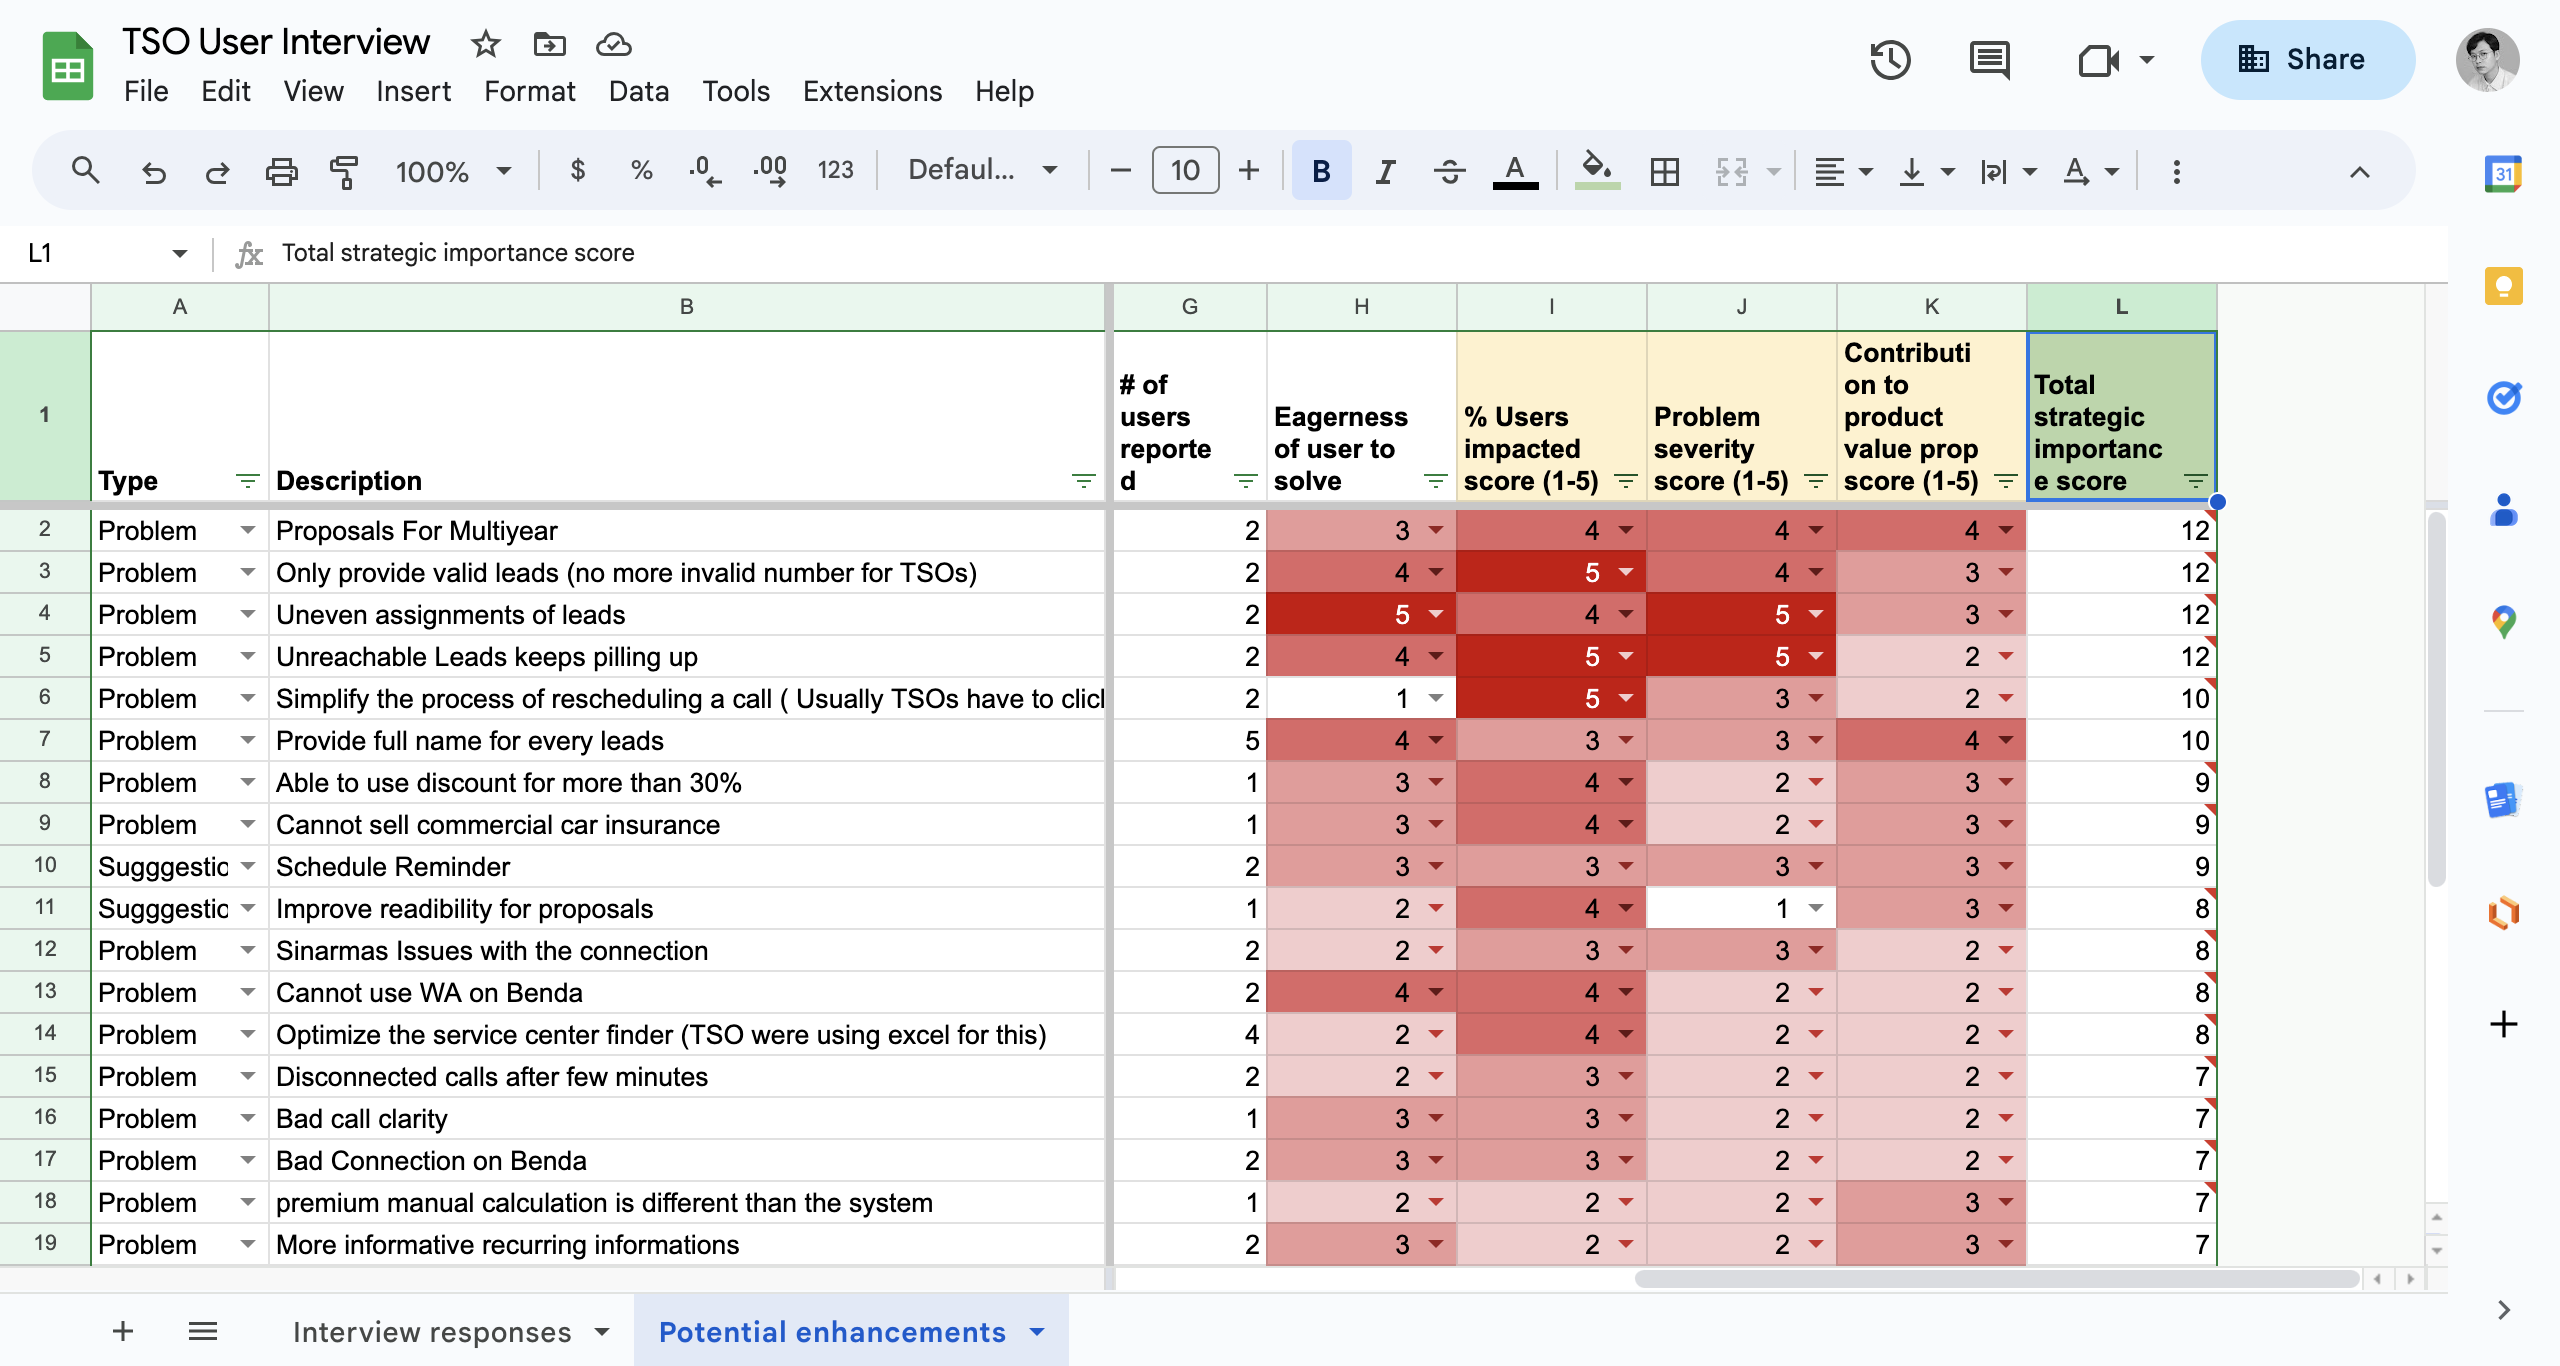2560x1366 pixels.
Task: Open Google Keep side panel
Action: [x=2503, y=286]
